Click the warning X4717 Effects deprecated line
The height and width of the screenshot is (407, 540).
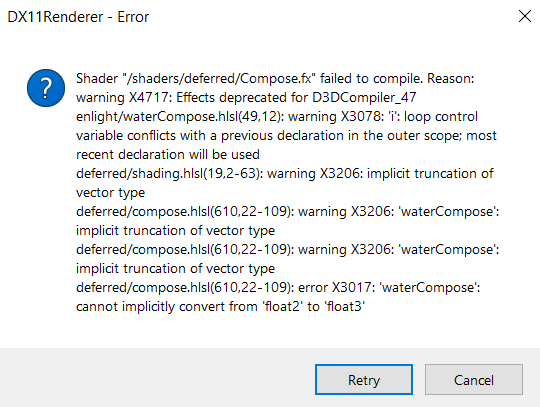click(x=246, y=97)
